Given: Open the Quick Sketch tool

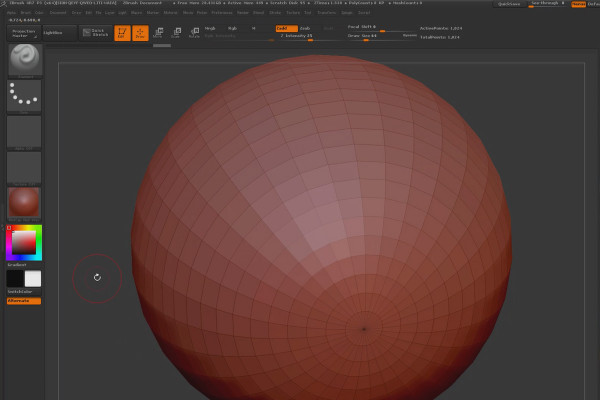Looking at the screenshot, I should (96, 33).
